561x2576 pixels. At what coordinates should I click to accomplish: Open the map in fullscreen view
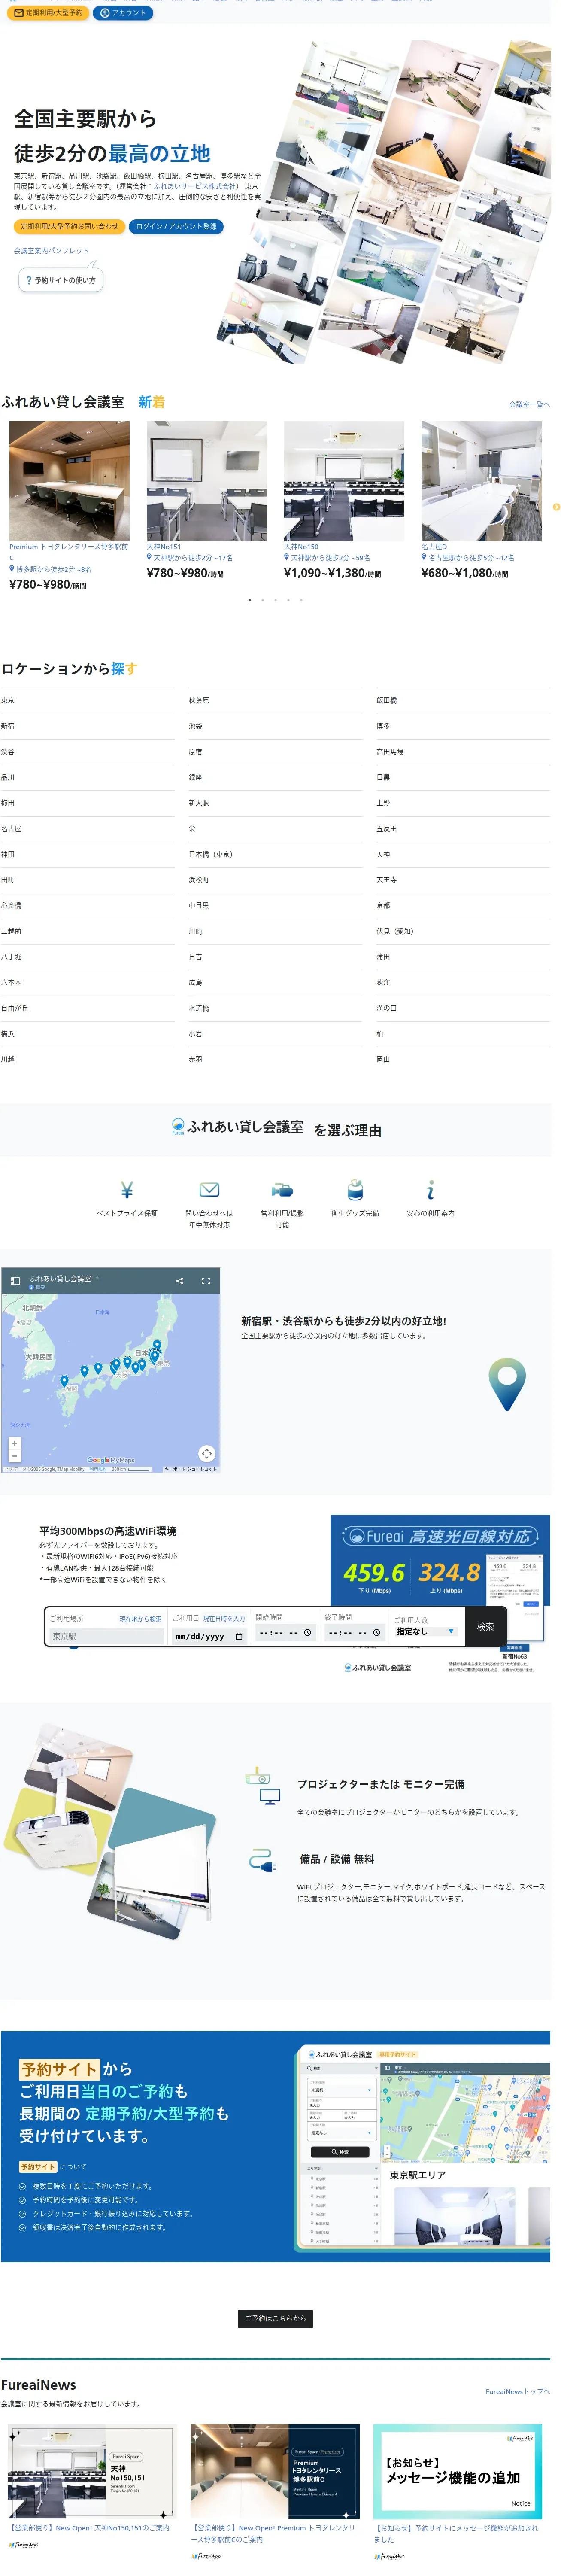(206, 1281)
